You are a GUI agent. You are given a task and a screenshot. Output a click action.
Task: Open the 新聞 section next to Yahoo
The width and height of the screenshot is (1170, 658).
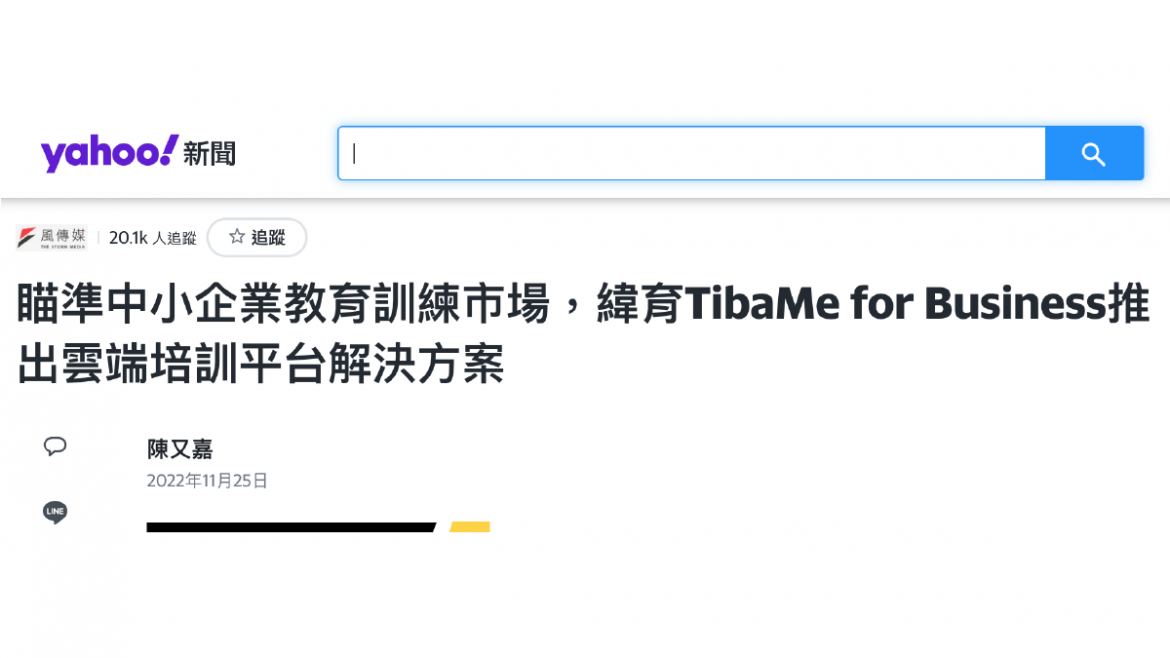(x=210, y=154)
